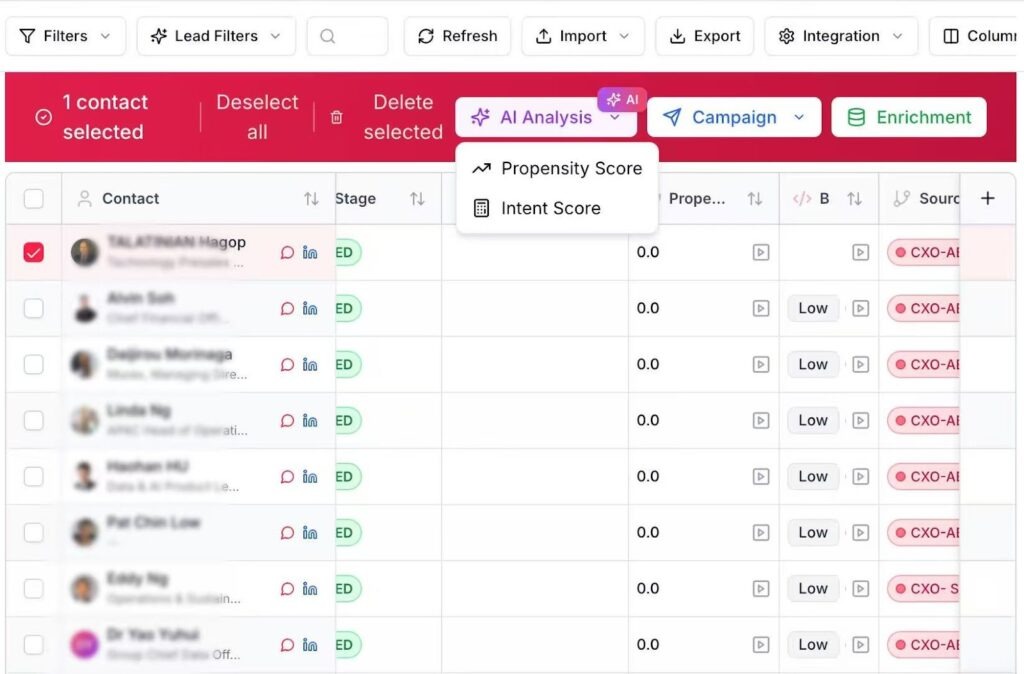Sort by the Contact column

[311, 199]
